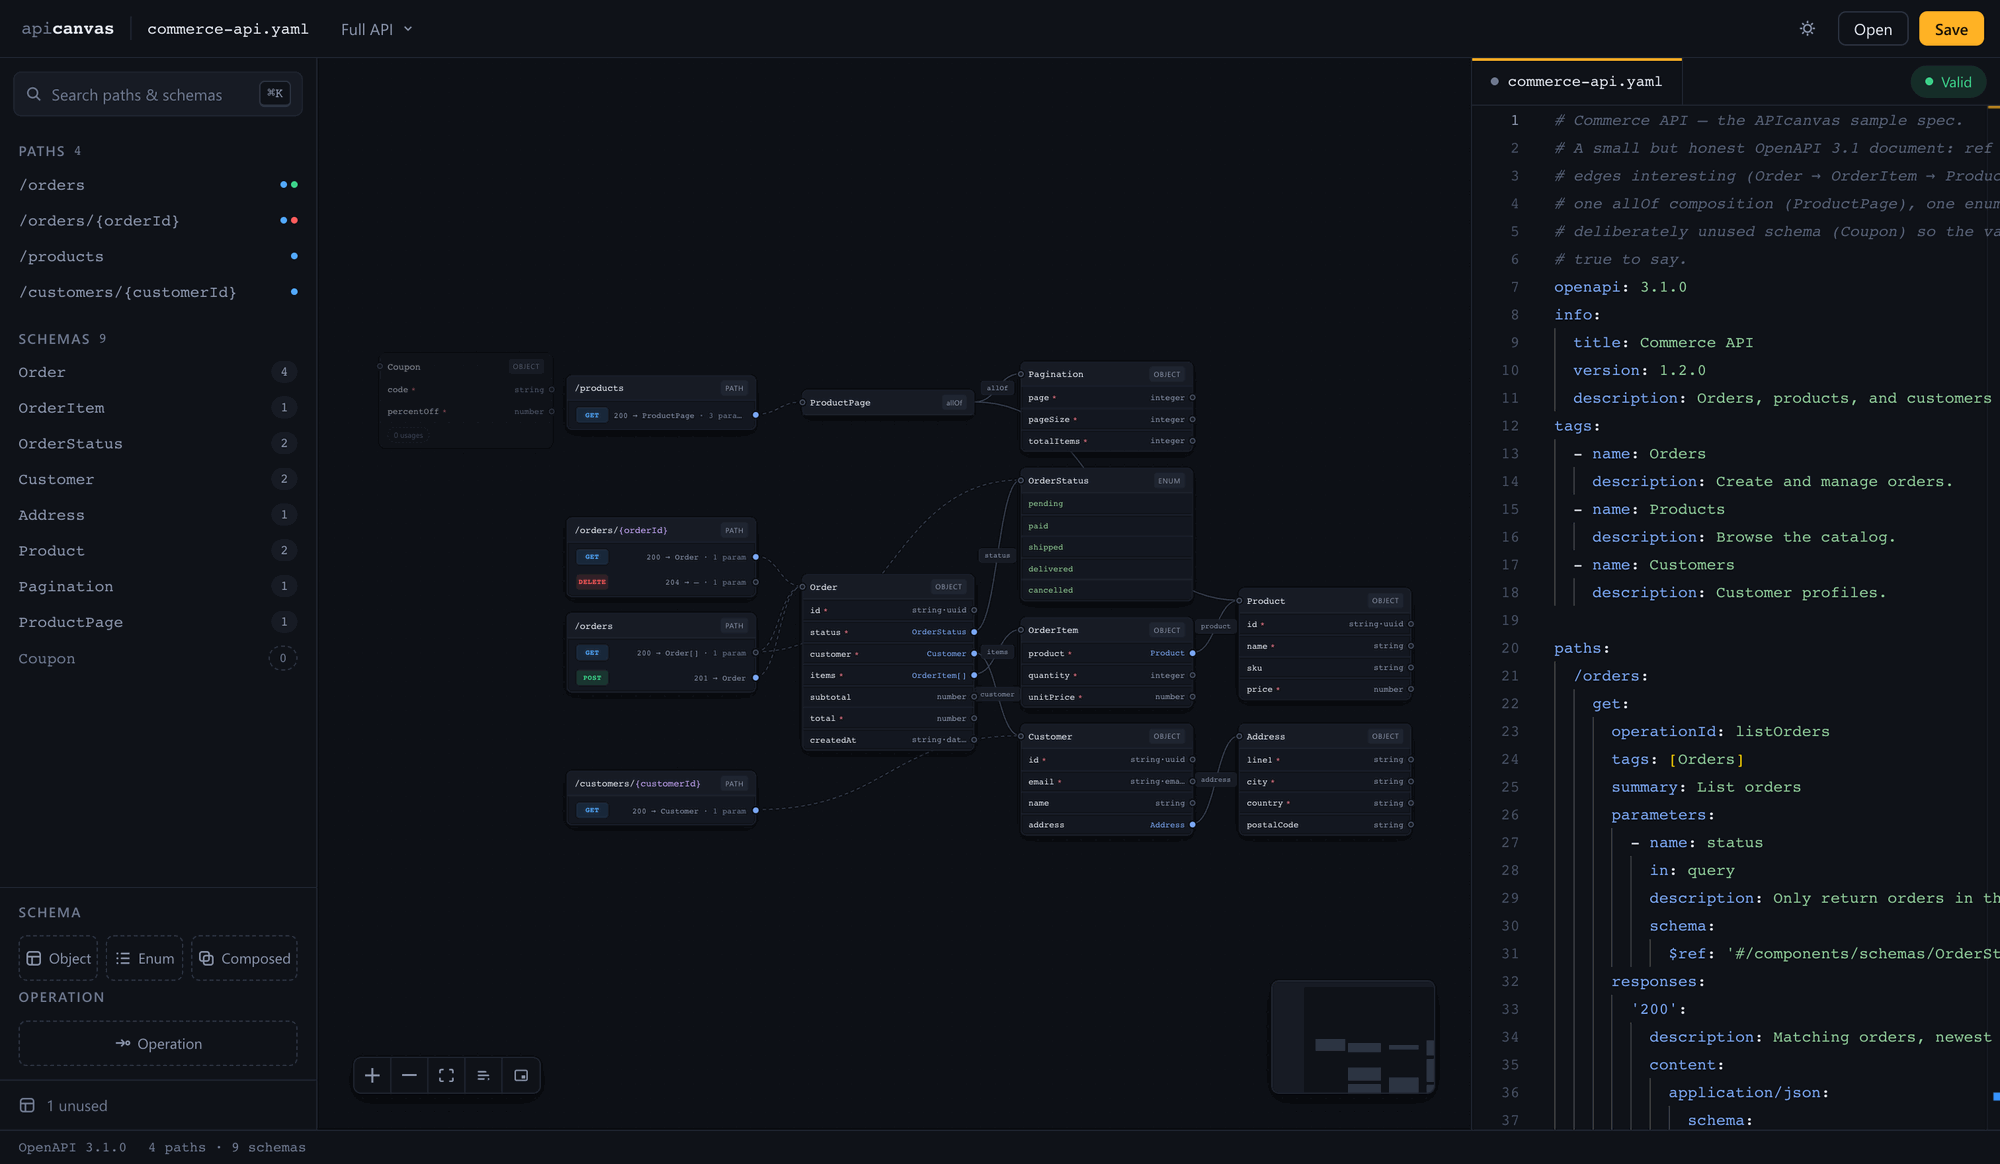Add an Object schema
The width and height of the screenshot is (2000, 1164).
tap(58, 958)
